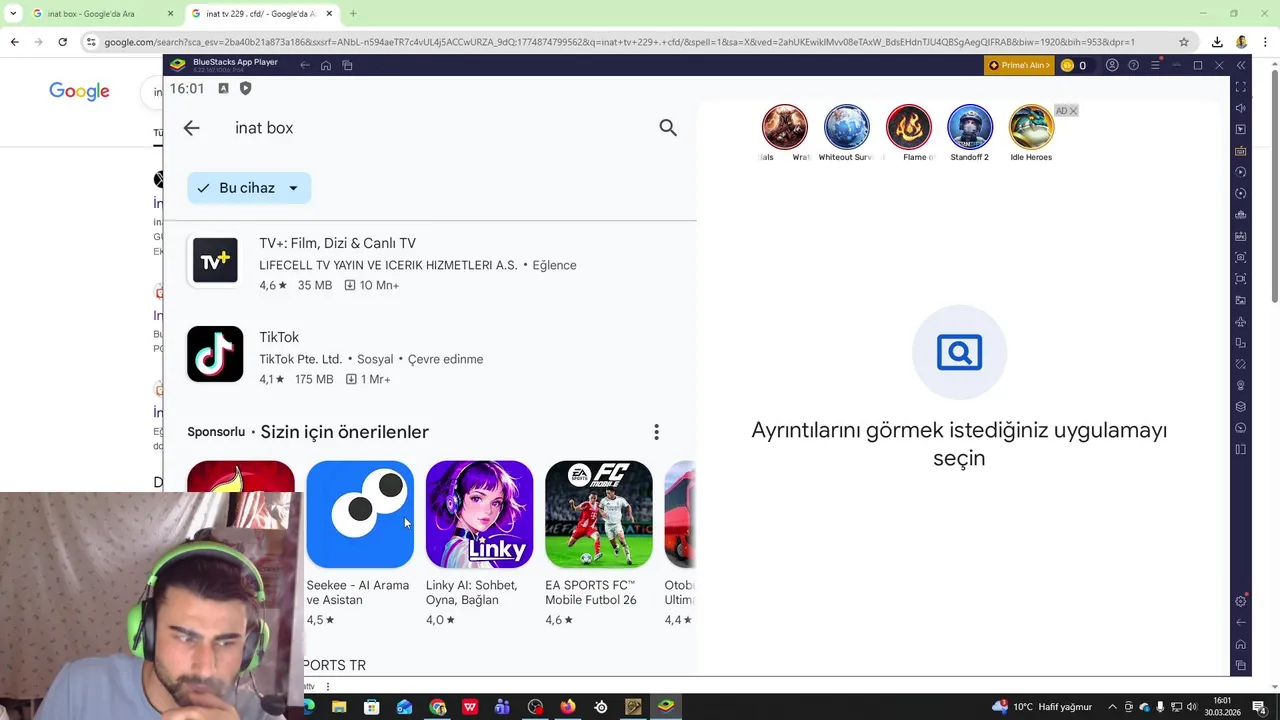
Task: Open BlueStacks title bar multi-window icon
Action: pos(347,65)
